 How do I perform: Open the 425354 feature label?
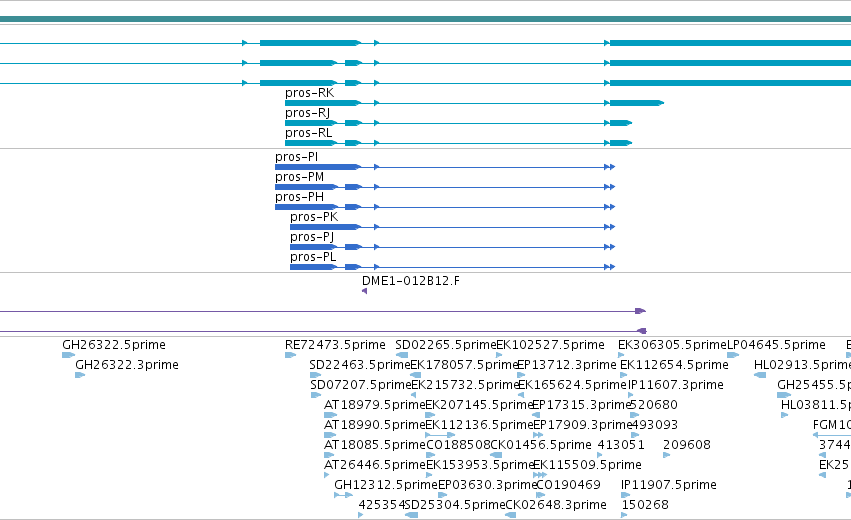pos(382,506)
